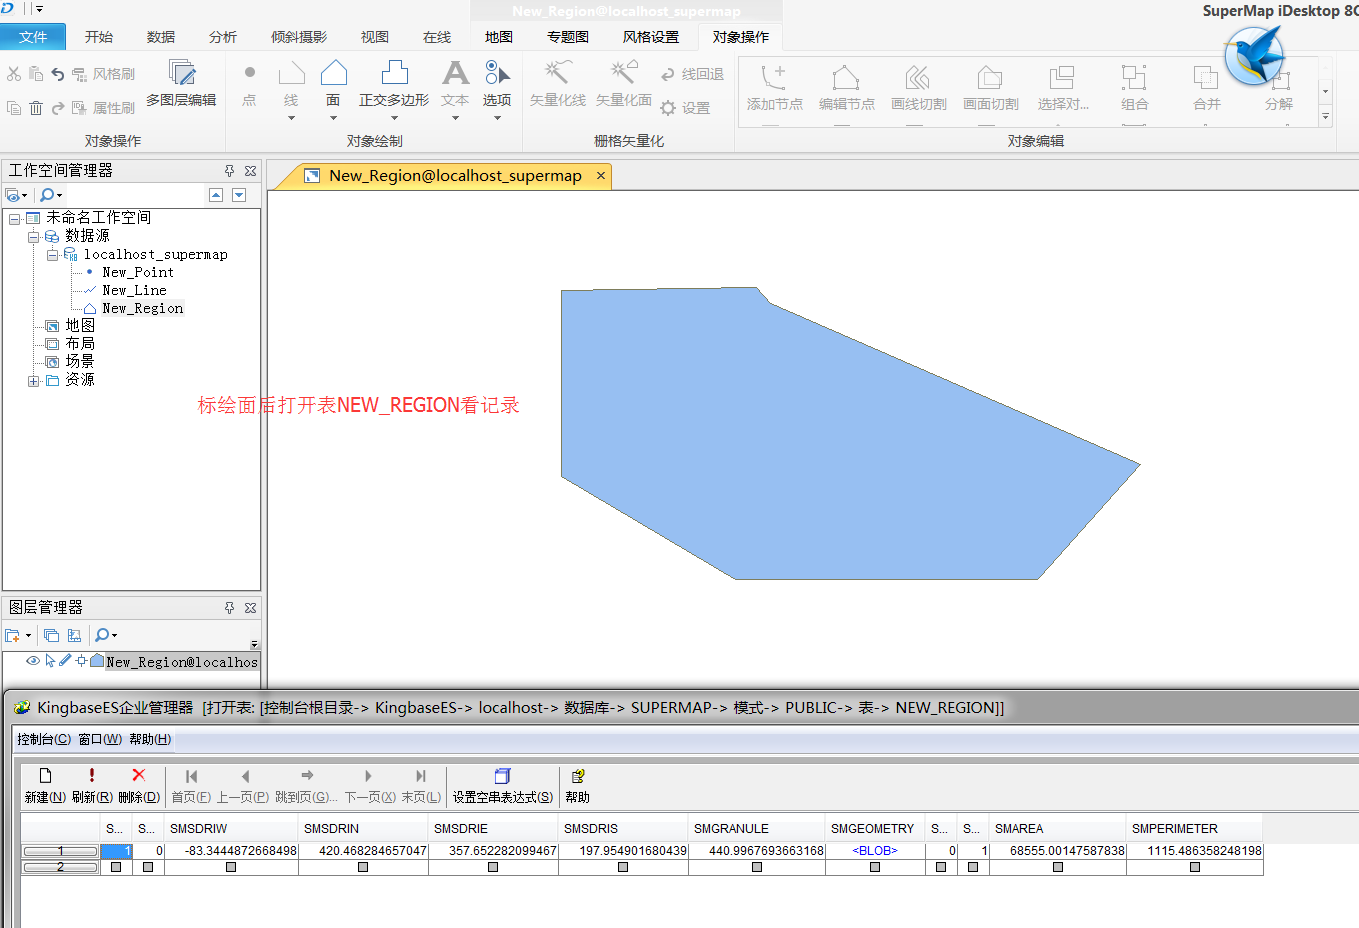Viewport: 1359px width, 928px height.
Task: Pin the 工作空间管理器 panel
Action: (229, 171)
